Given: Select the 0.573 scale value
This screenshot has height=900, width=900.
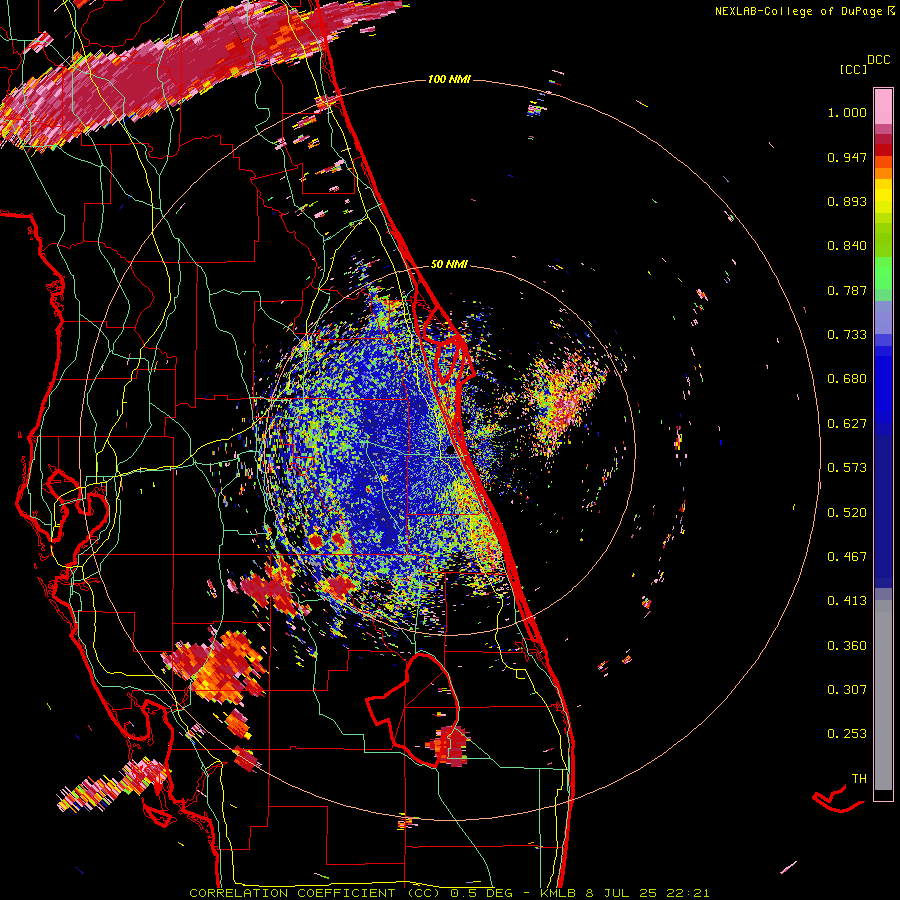Looking at the screenshot, I should (x=847, y=468).
